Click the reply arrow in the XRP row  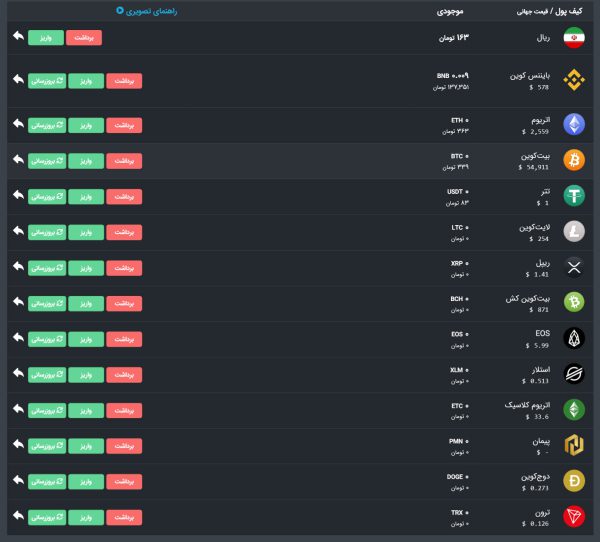(x=18, y=267)
